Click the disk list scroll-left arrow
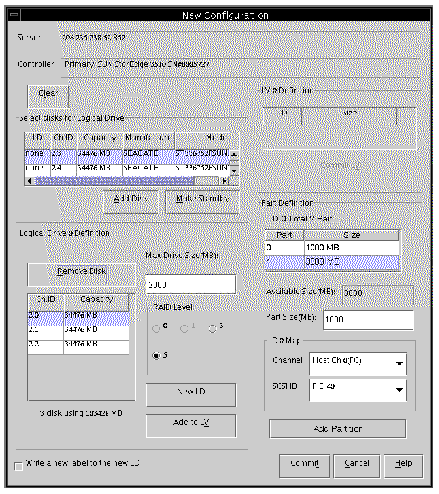The height and width of the screenshot is (494, 439). (30, 181)
